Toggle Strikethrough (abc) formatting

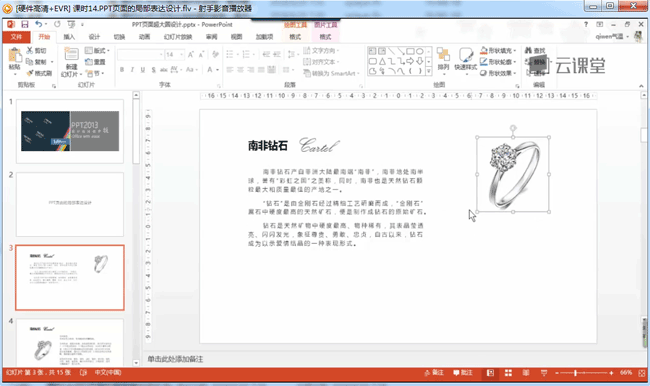164,70
